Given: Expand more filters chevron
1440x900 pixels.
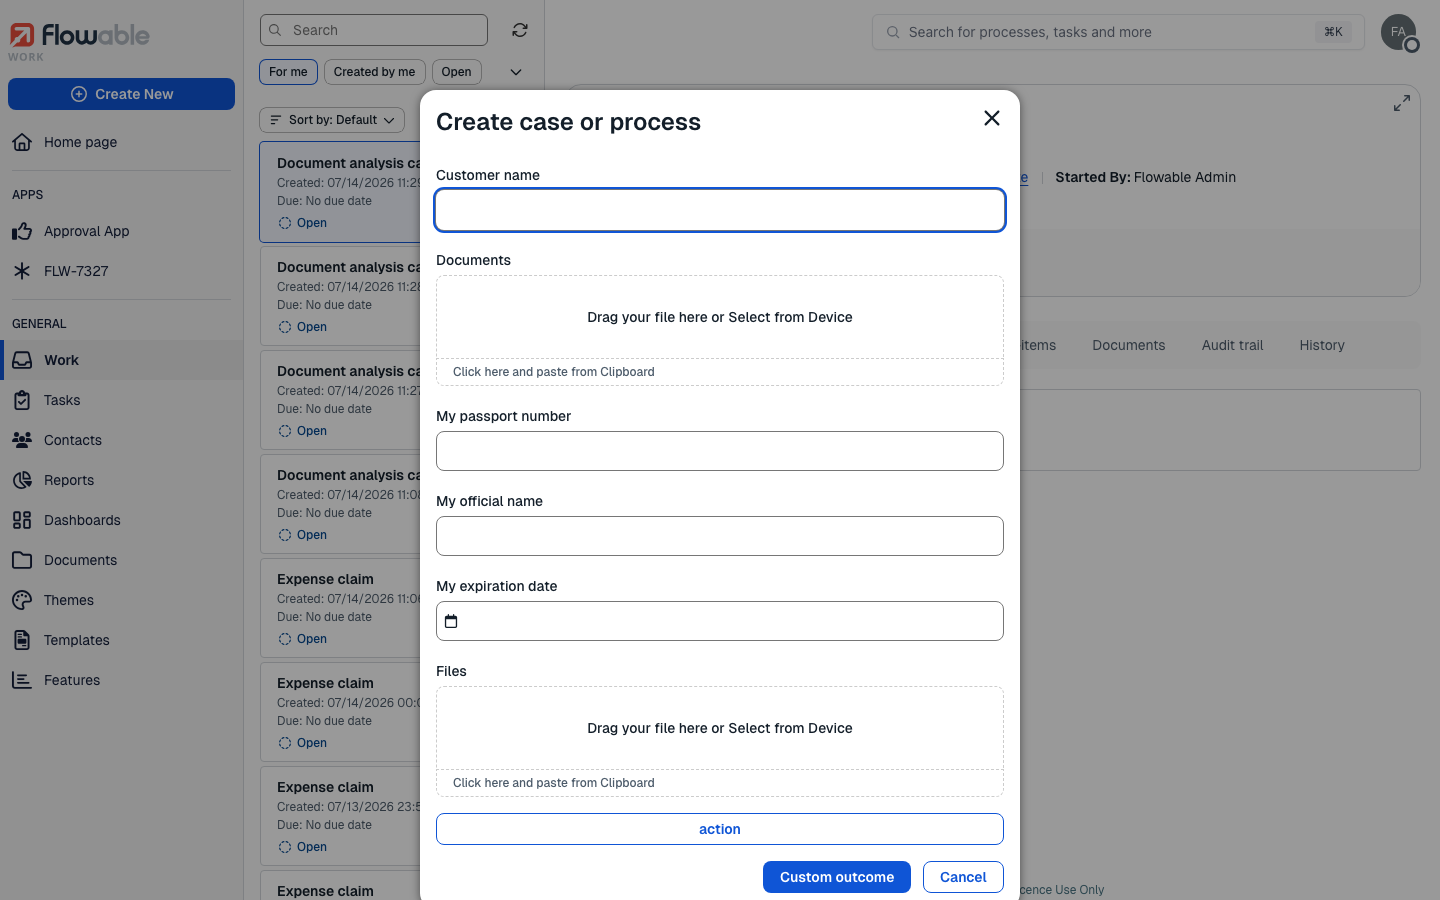Looking at the screenshot, I should [x=516, y=72].
